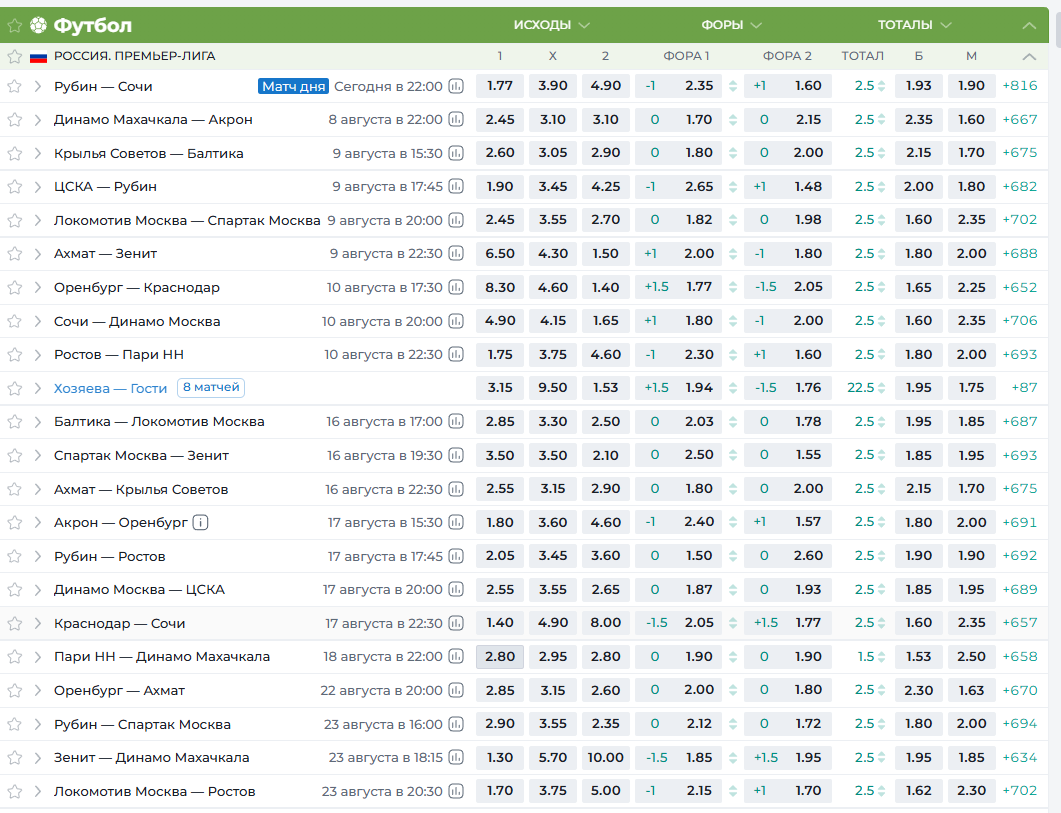Viewport: 1061px width, 813px height.
Task: Open statistics icon for Ростов — Пари НН
Action: pyautogui.click(x=456, y=355)
